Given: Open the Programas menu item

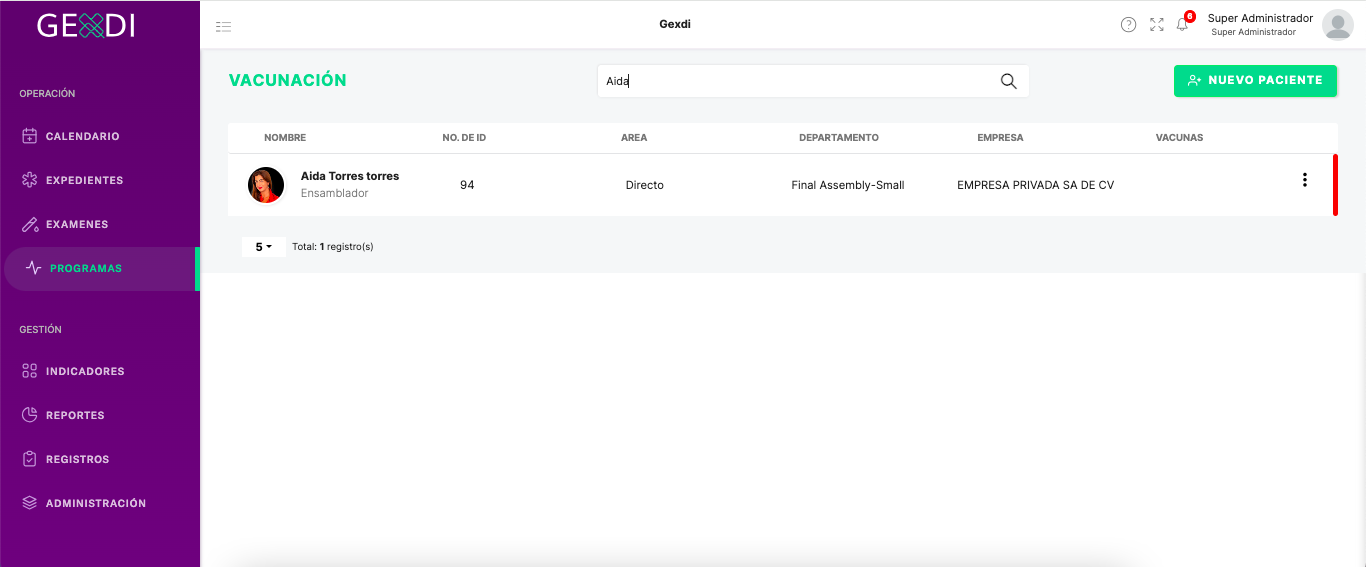Looking at the screenshot, I should (x=100, y=268).
